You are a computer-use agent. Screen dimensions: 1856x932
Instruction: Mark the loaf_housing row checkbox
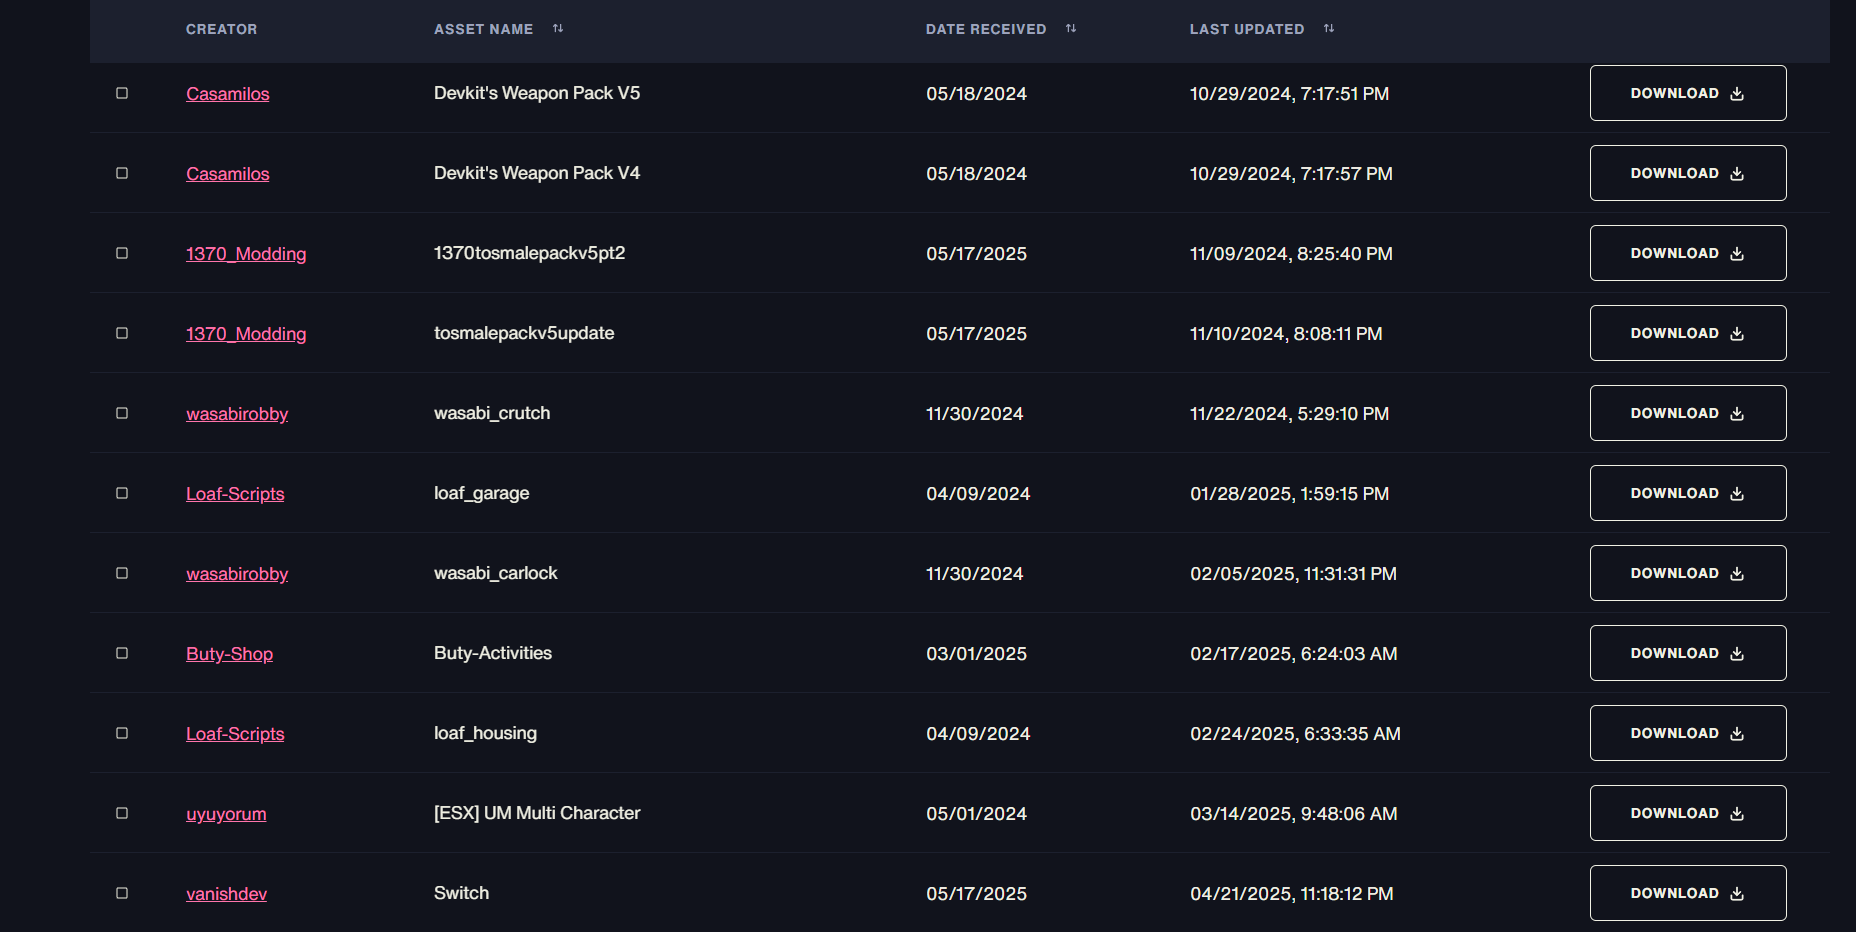pyautogui.click(x=122, y=733)
